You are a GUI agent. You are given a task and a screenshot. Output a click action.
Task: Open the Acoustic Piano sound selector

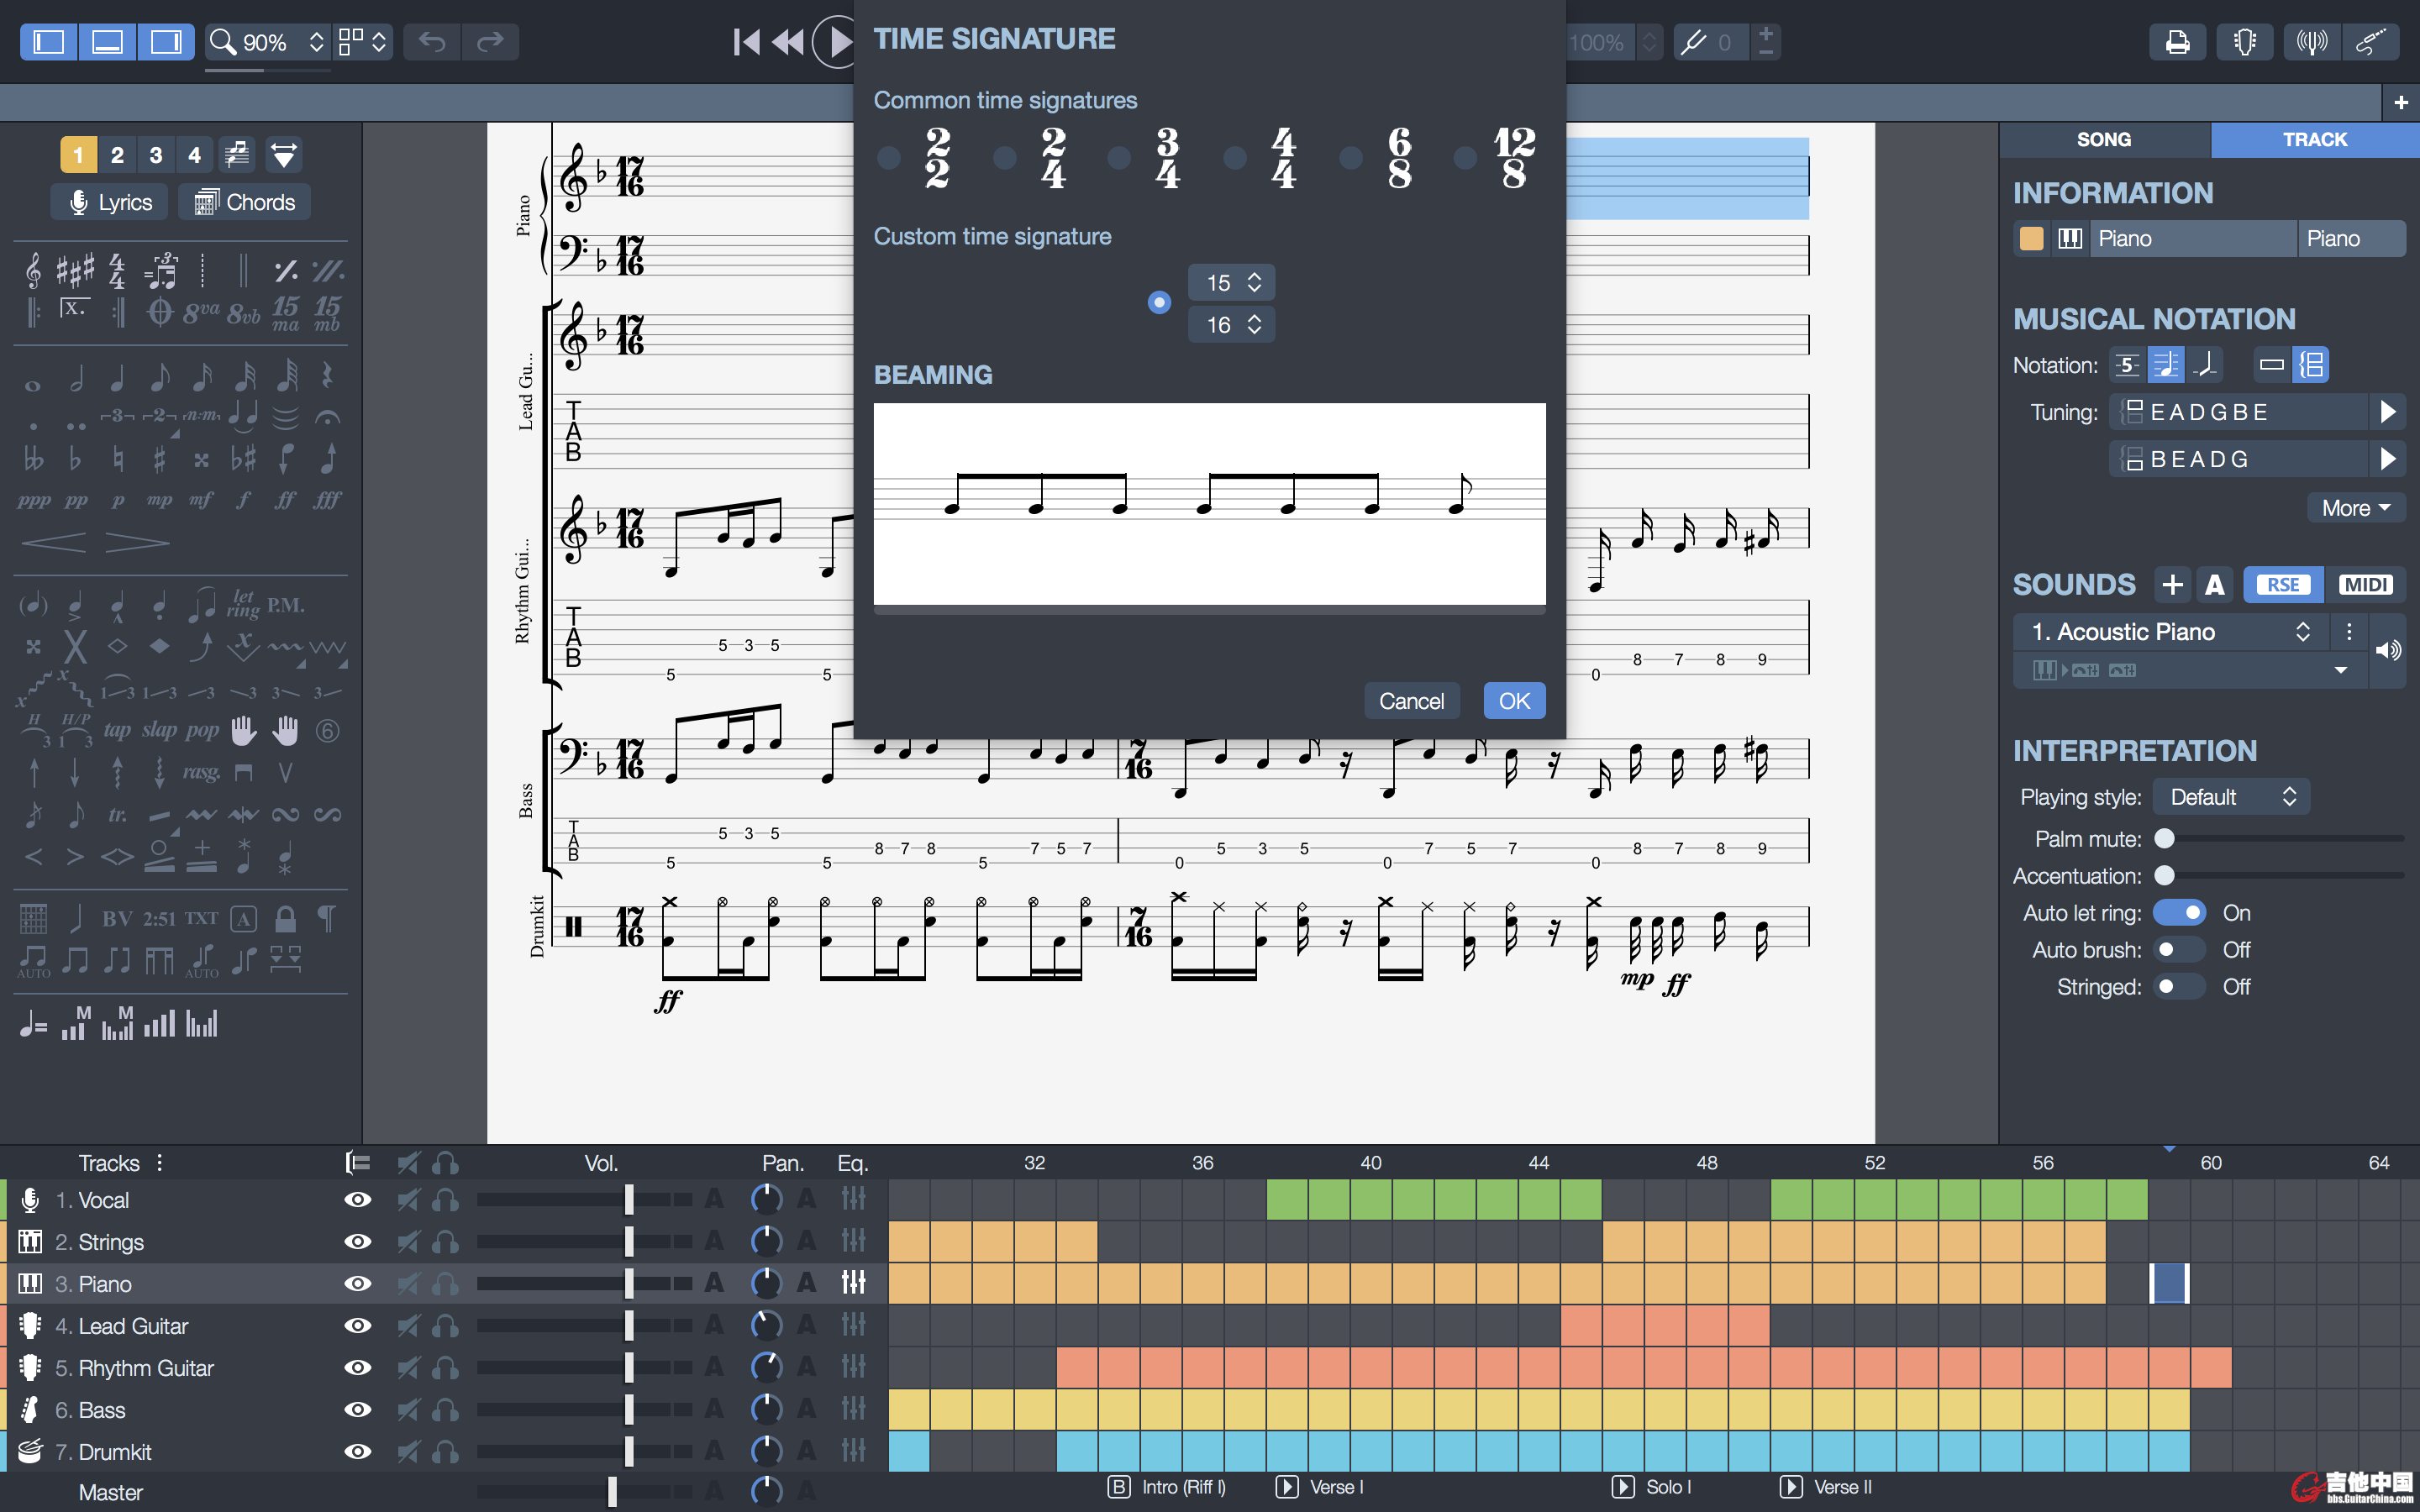pos(2170,632)
